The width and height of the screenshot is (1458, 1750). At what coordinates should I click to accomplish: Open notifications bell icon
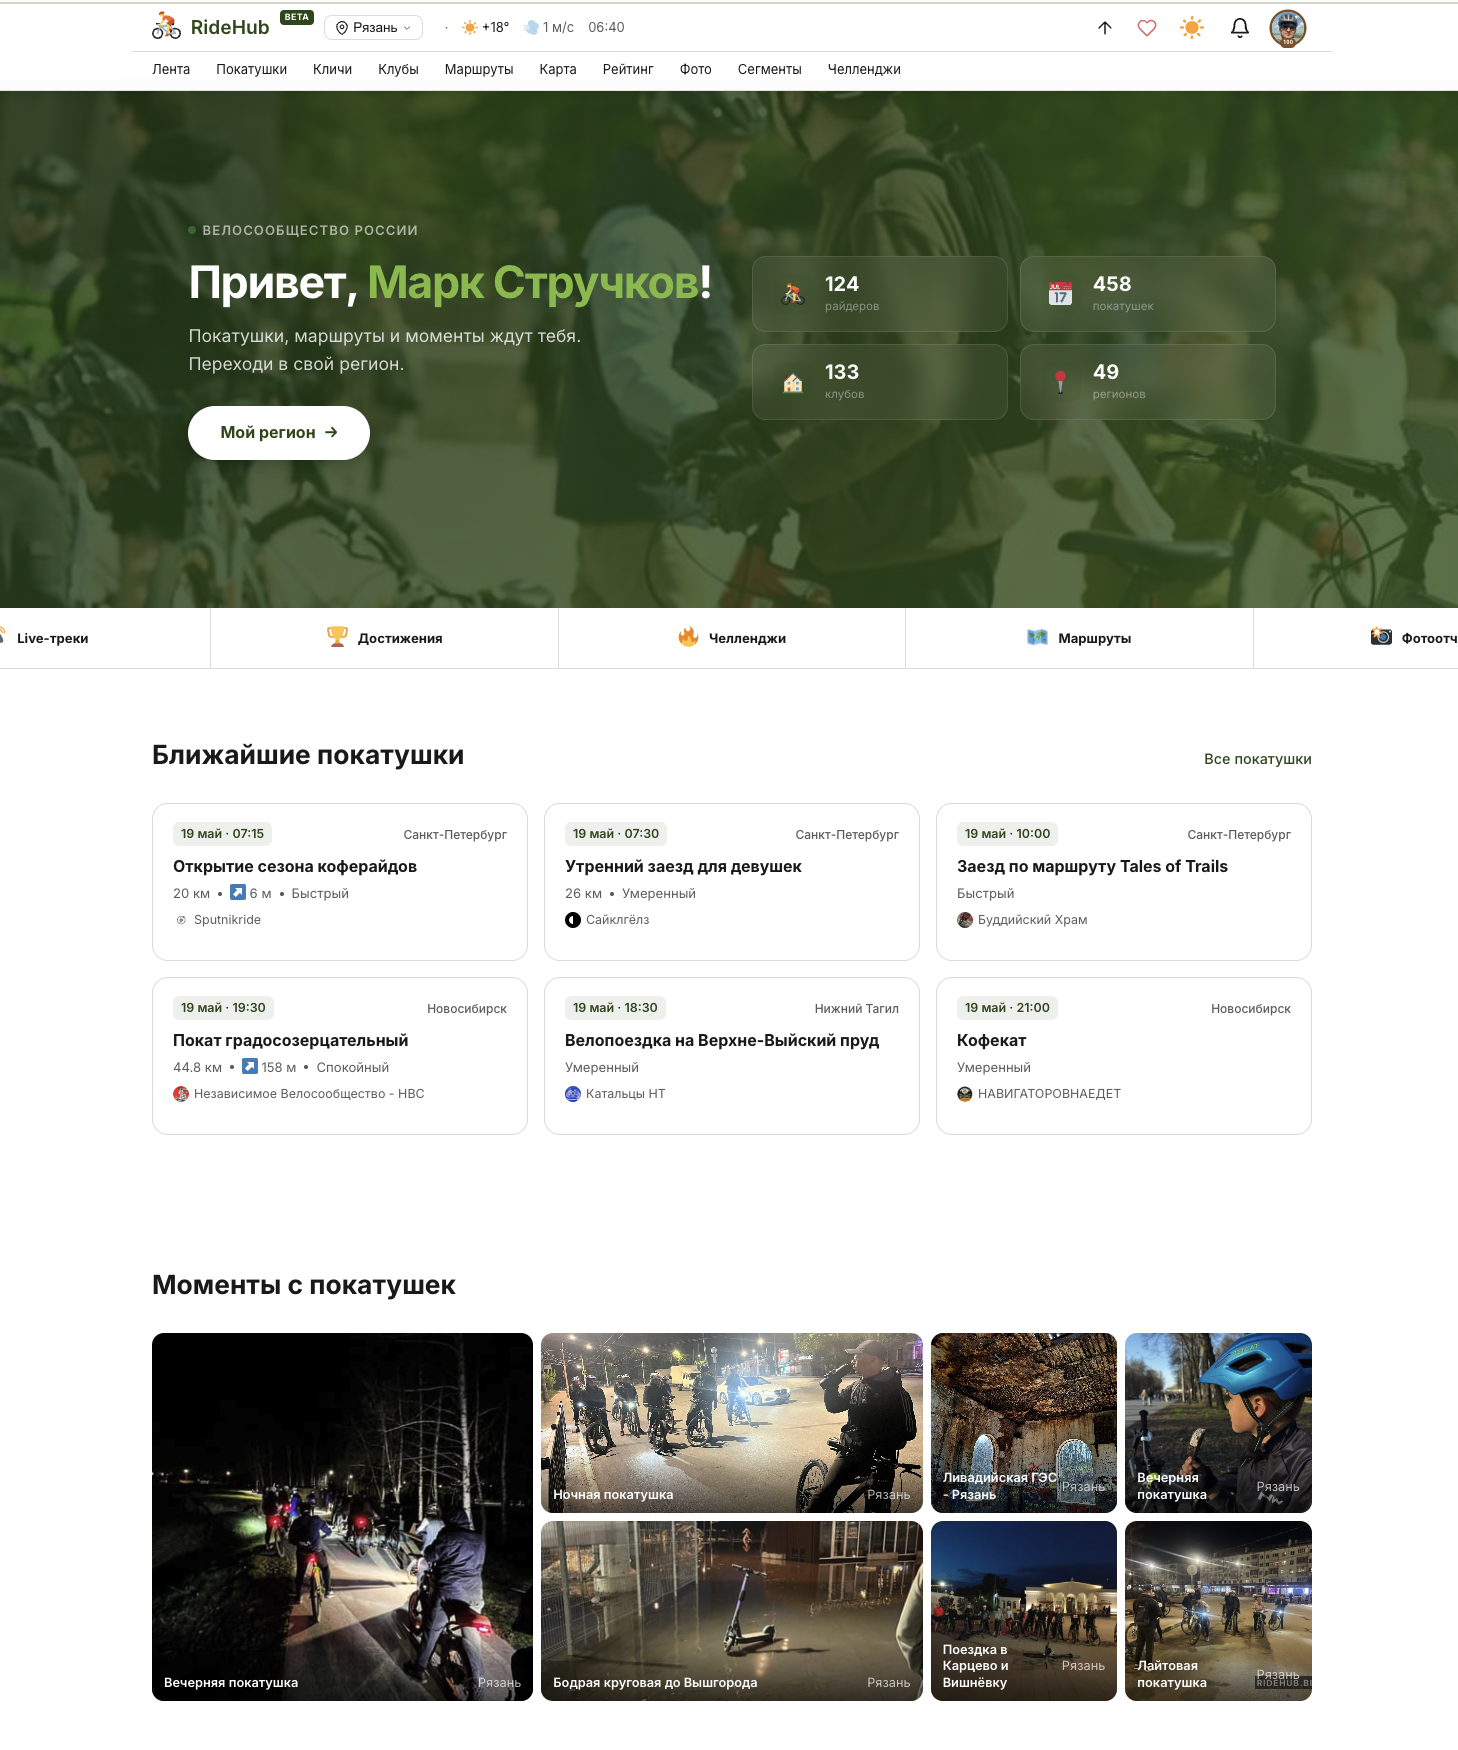pos(1240,28)
